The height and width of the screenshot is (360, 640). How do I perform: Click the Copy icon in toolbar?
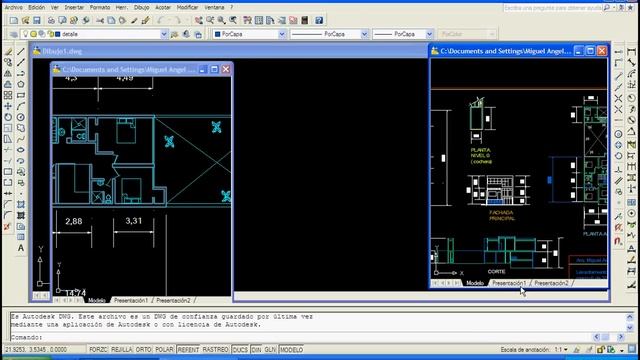(111, 20)
